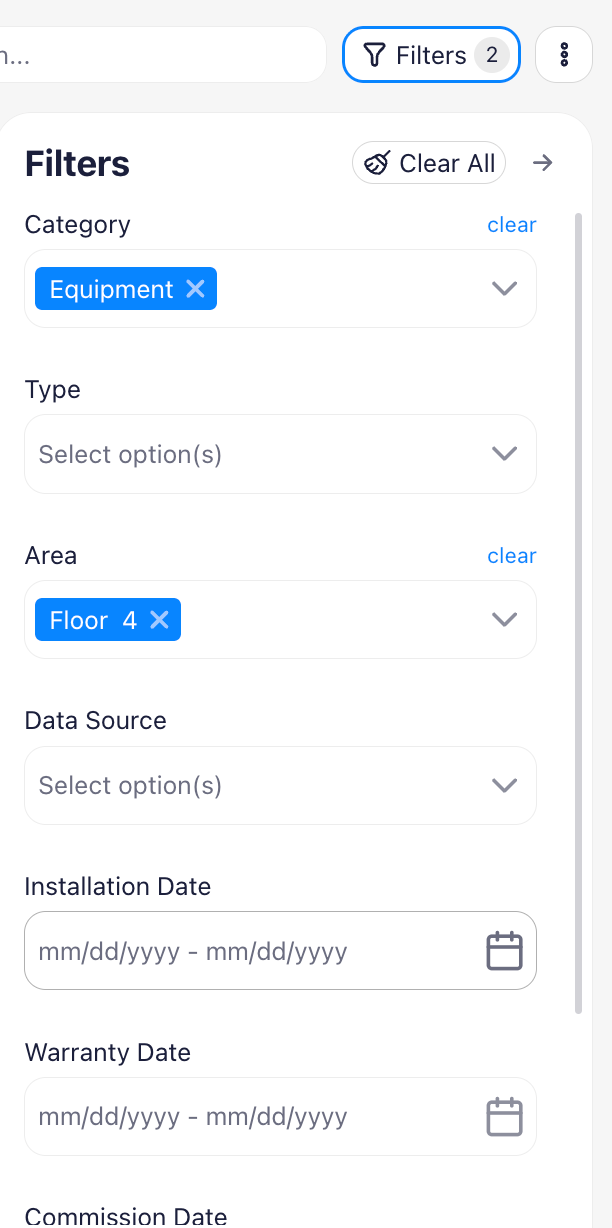
Task: Remove the Floor 4 tag using its X
Action: pos(159,620)
